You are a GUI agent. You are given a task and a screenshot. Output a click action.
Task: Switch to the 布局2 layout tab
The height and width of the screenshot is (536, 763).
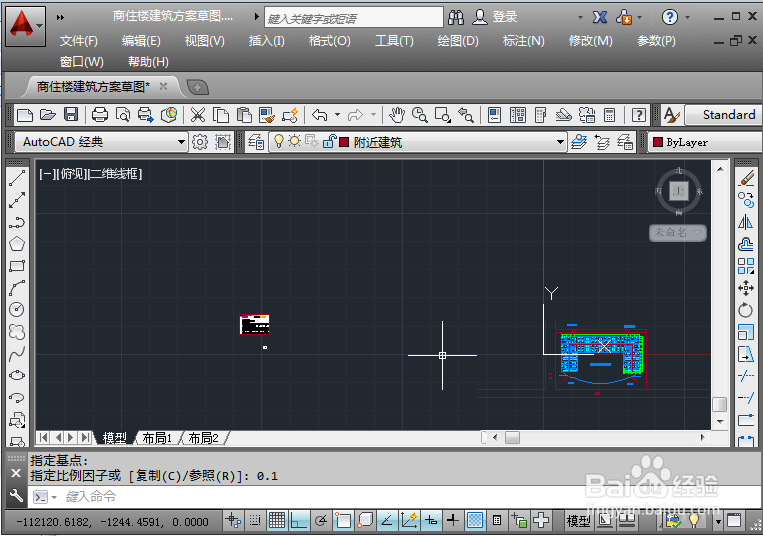pos(203,438)
